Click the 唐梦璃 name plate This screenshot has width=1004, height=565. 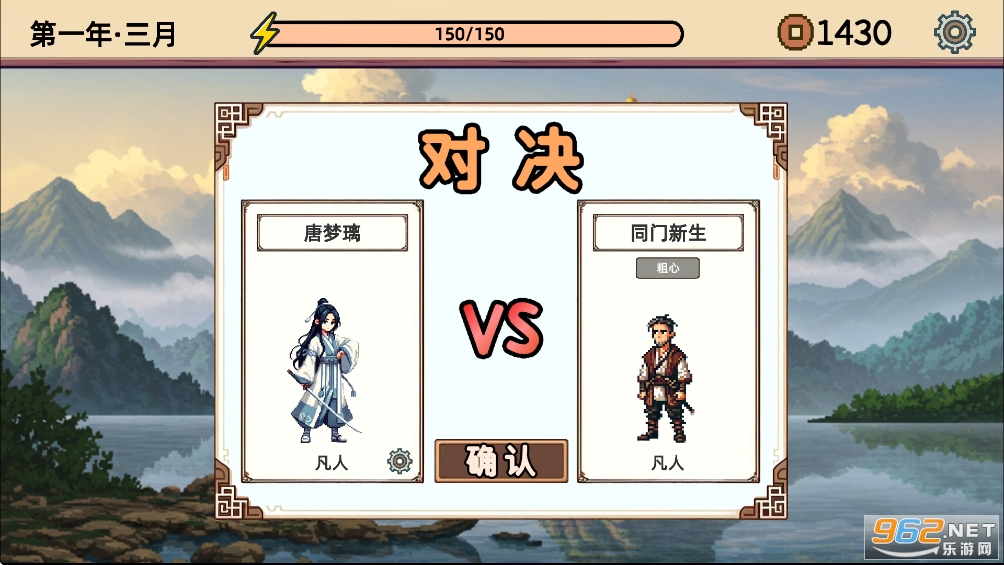pyautogui.click(x=332, y=233)
